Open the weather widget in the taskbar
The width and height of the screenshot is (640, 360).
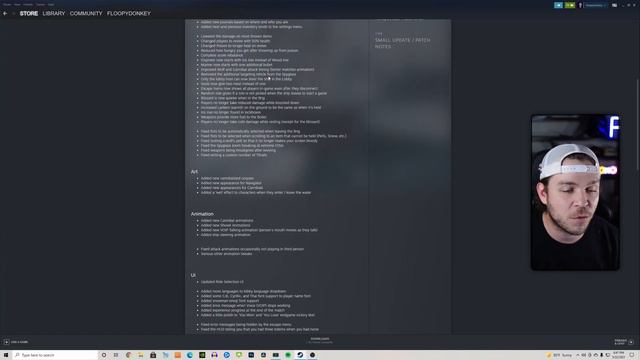pyautogui.click(x=559, y=355)
